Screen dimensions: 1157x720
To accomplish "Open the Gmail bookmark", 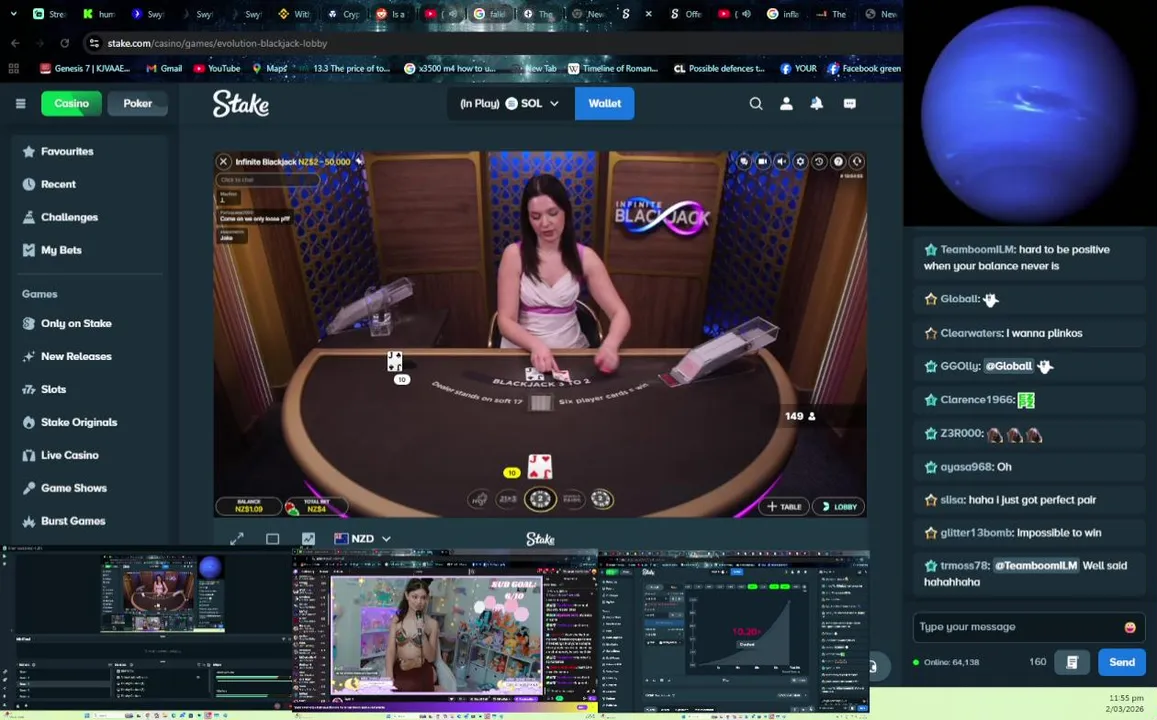I will tap(164, 69).
